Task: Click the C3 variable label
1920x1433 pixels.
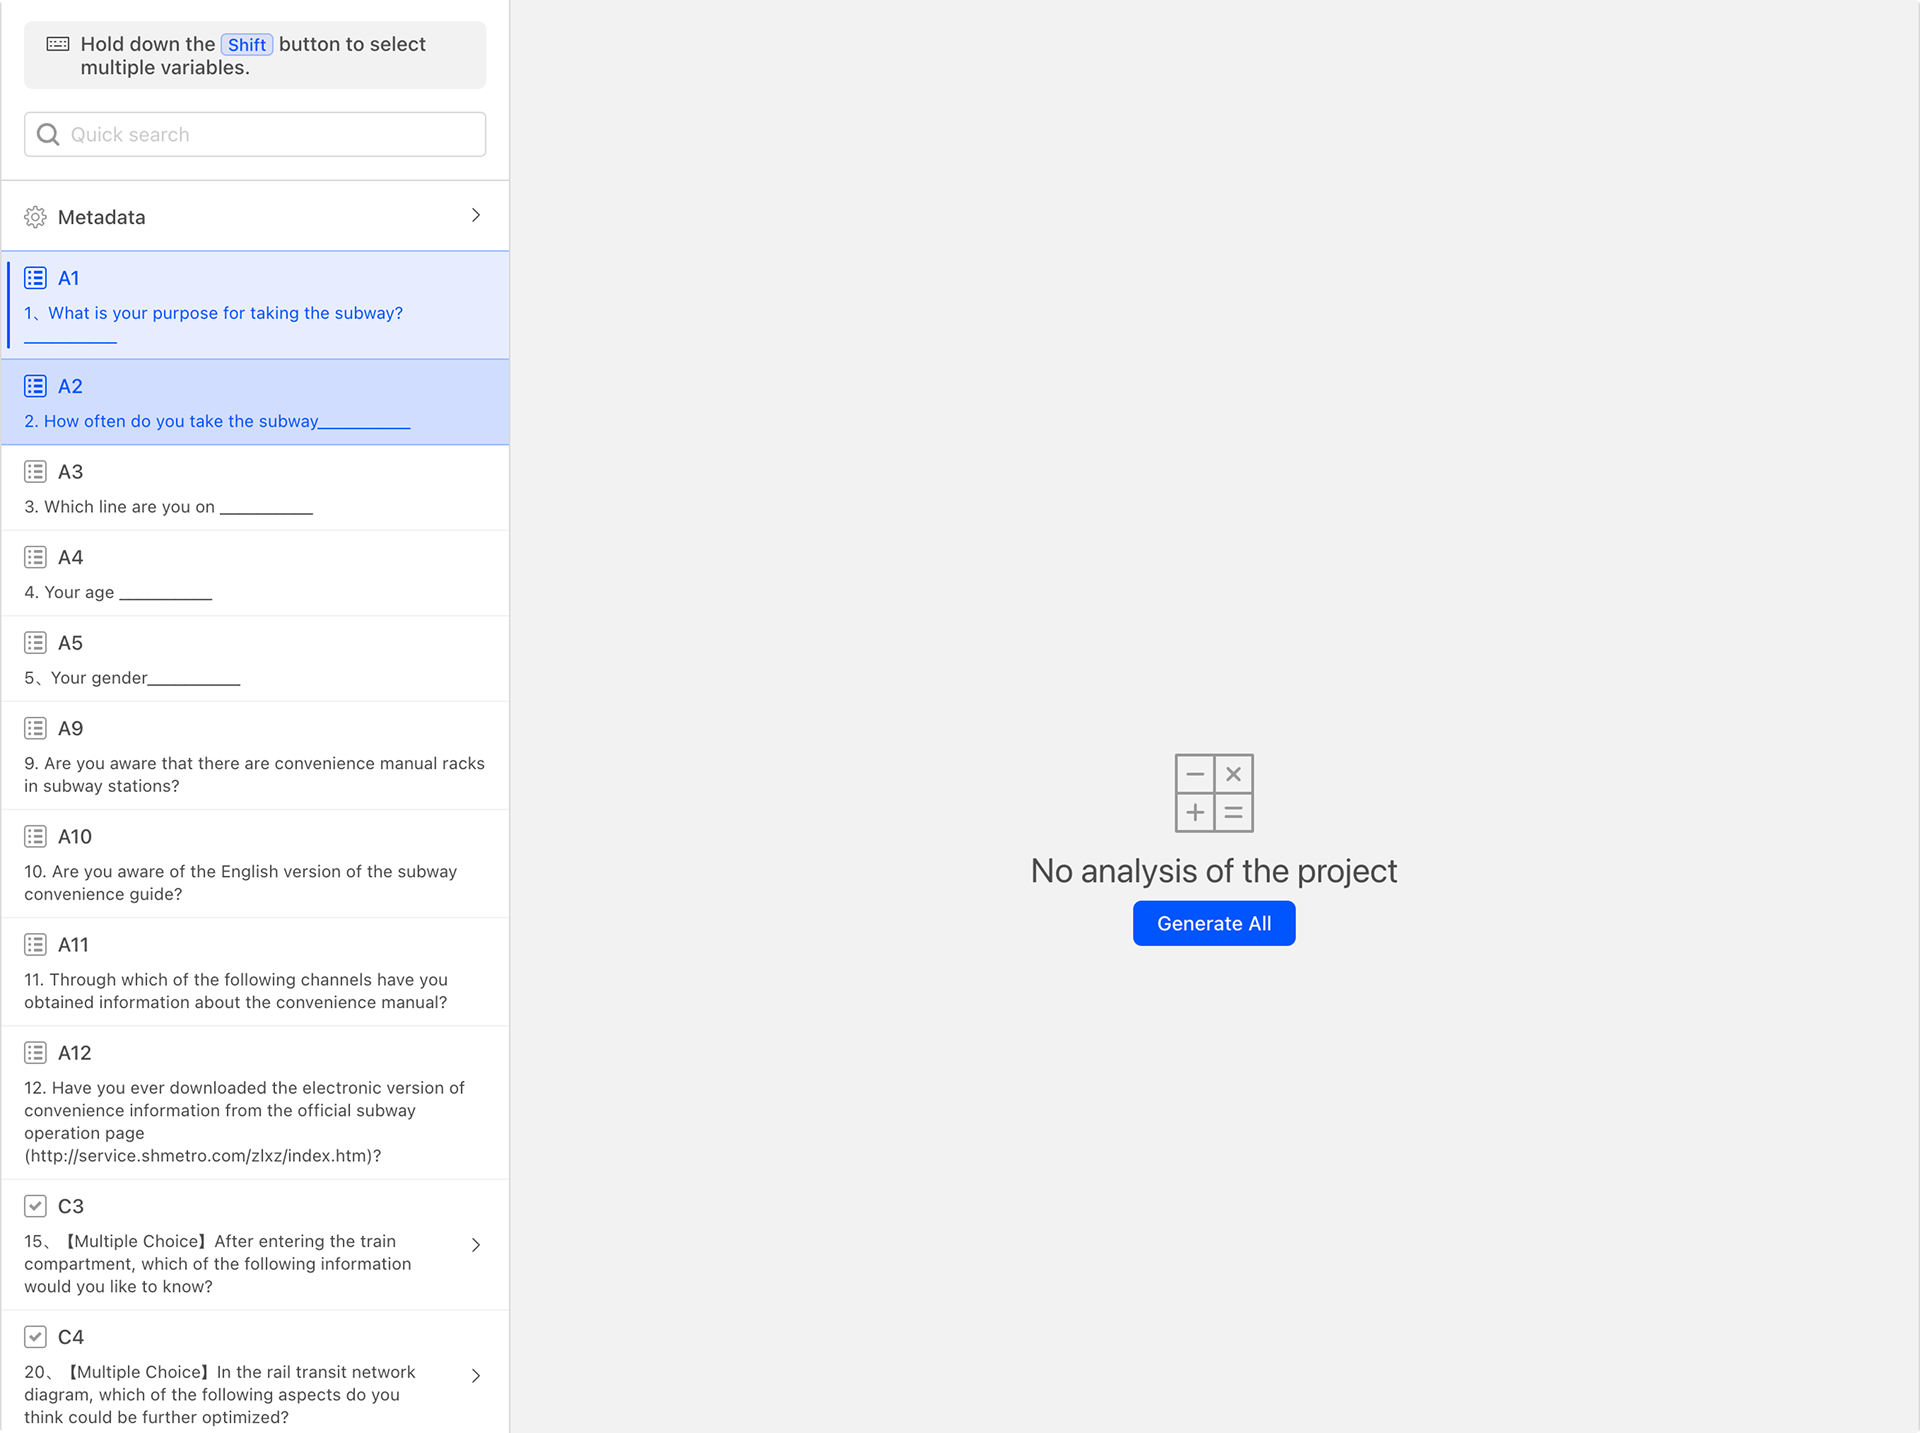Action: click(x=71, y=1206)
